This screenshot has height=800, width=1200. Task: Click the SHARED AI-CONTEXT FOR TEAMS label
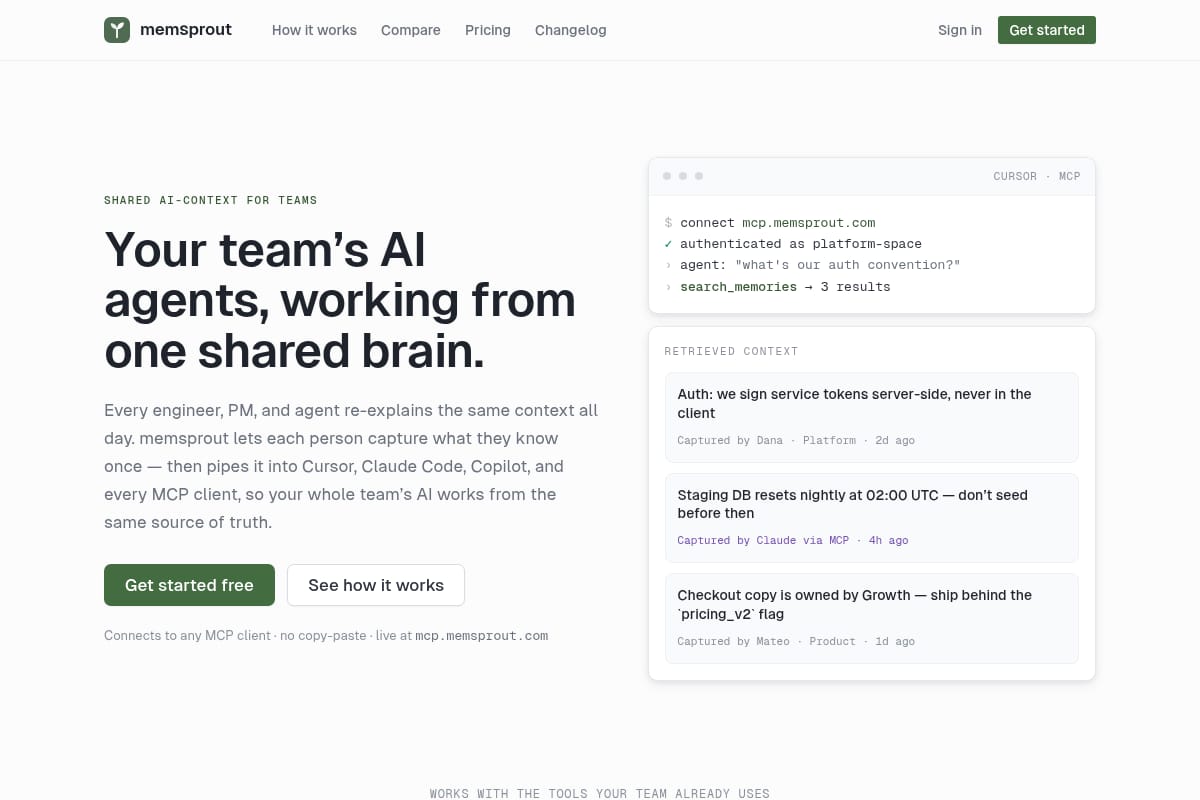click(x=211, y=200)
